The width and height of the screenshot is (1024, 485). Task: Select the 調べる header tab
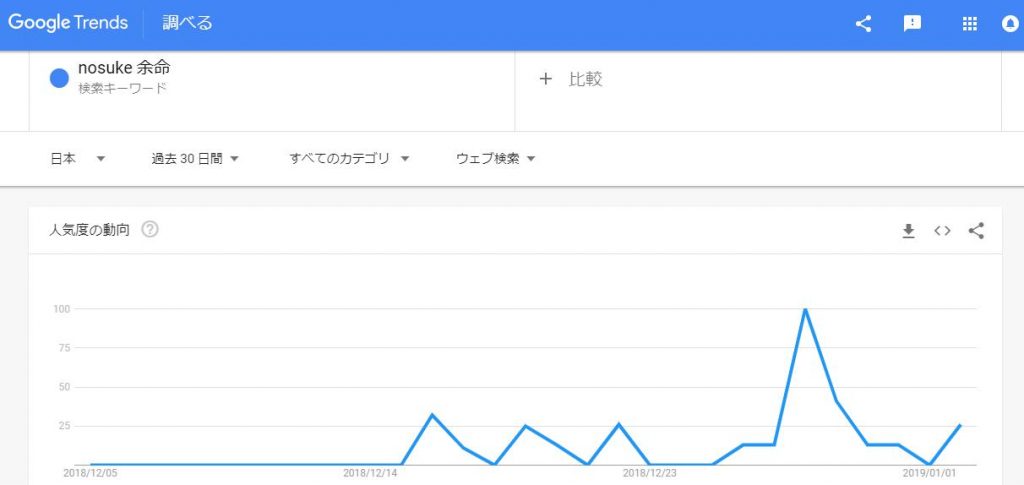188,23
